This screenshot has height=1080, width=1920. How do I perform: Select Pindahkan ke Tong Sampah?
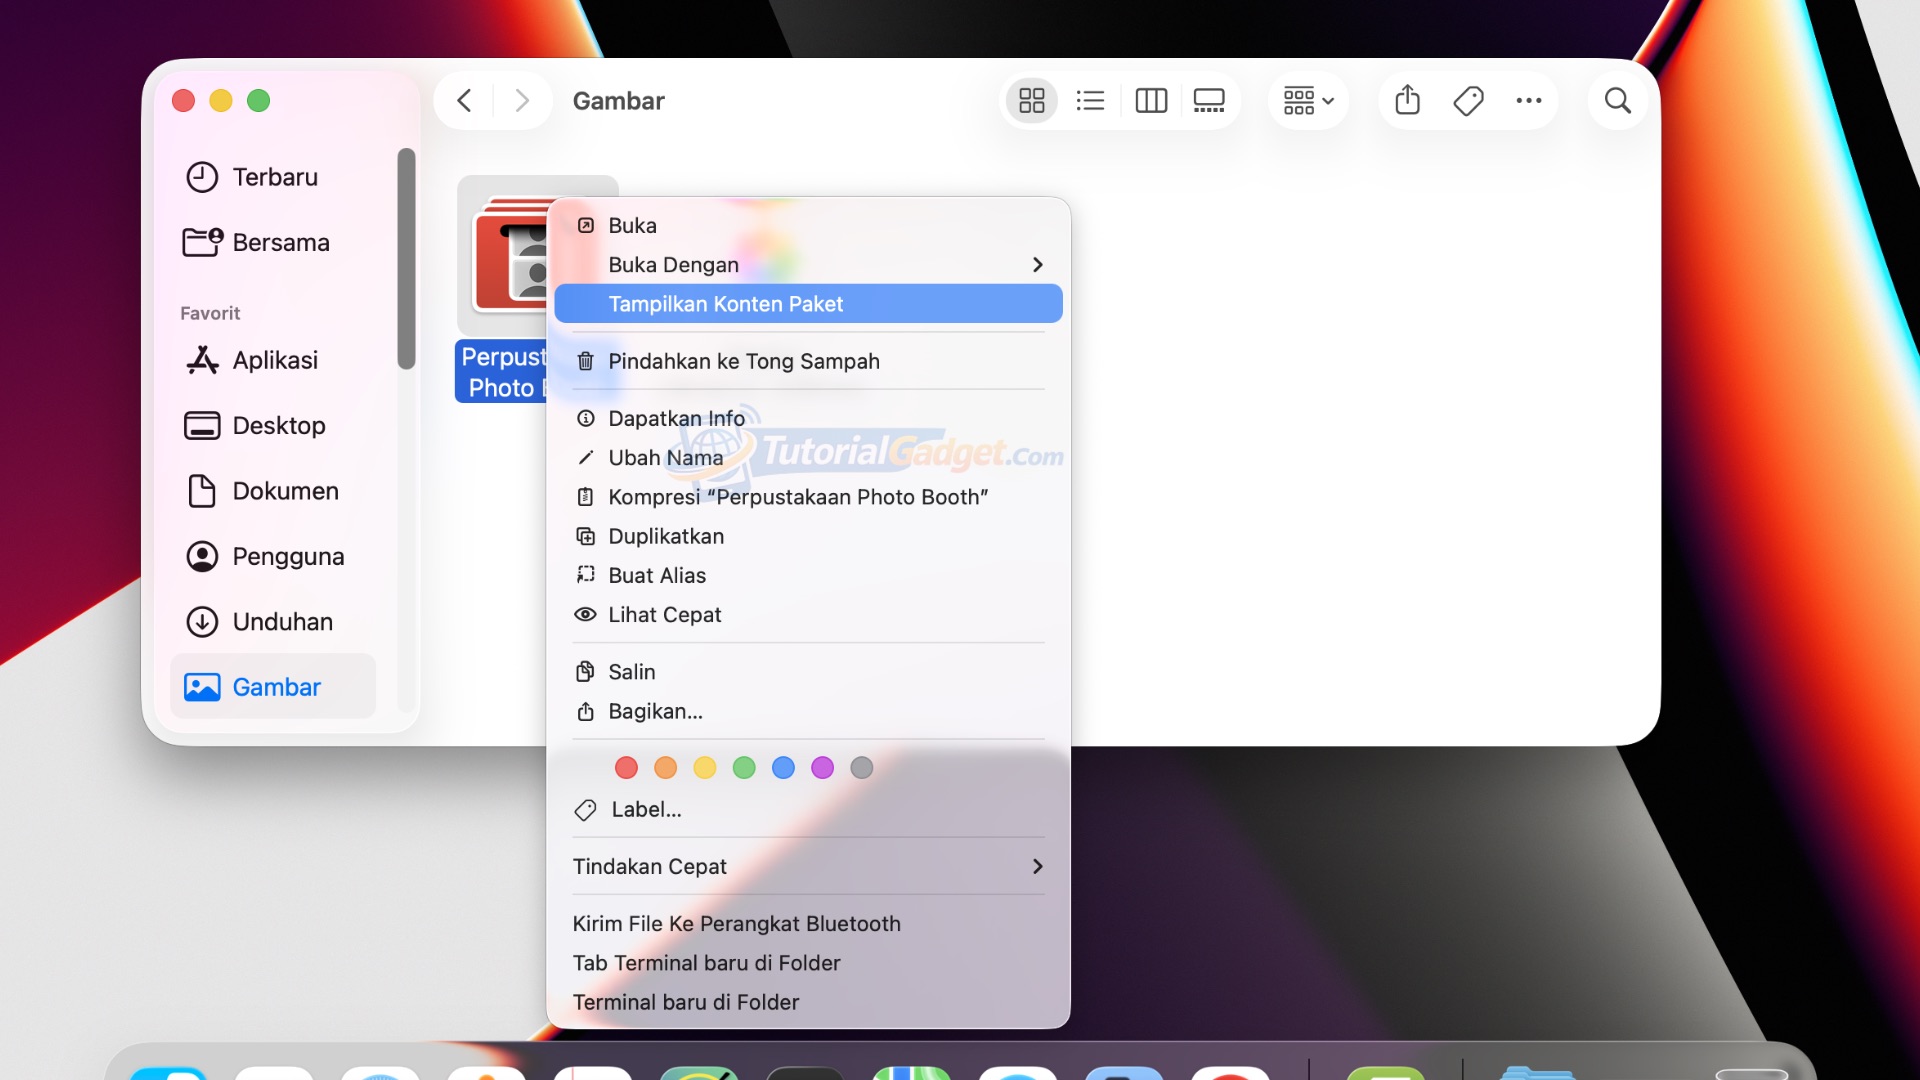[743, 362]
